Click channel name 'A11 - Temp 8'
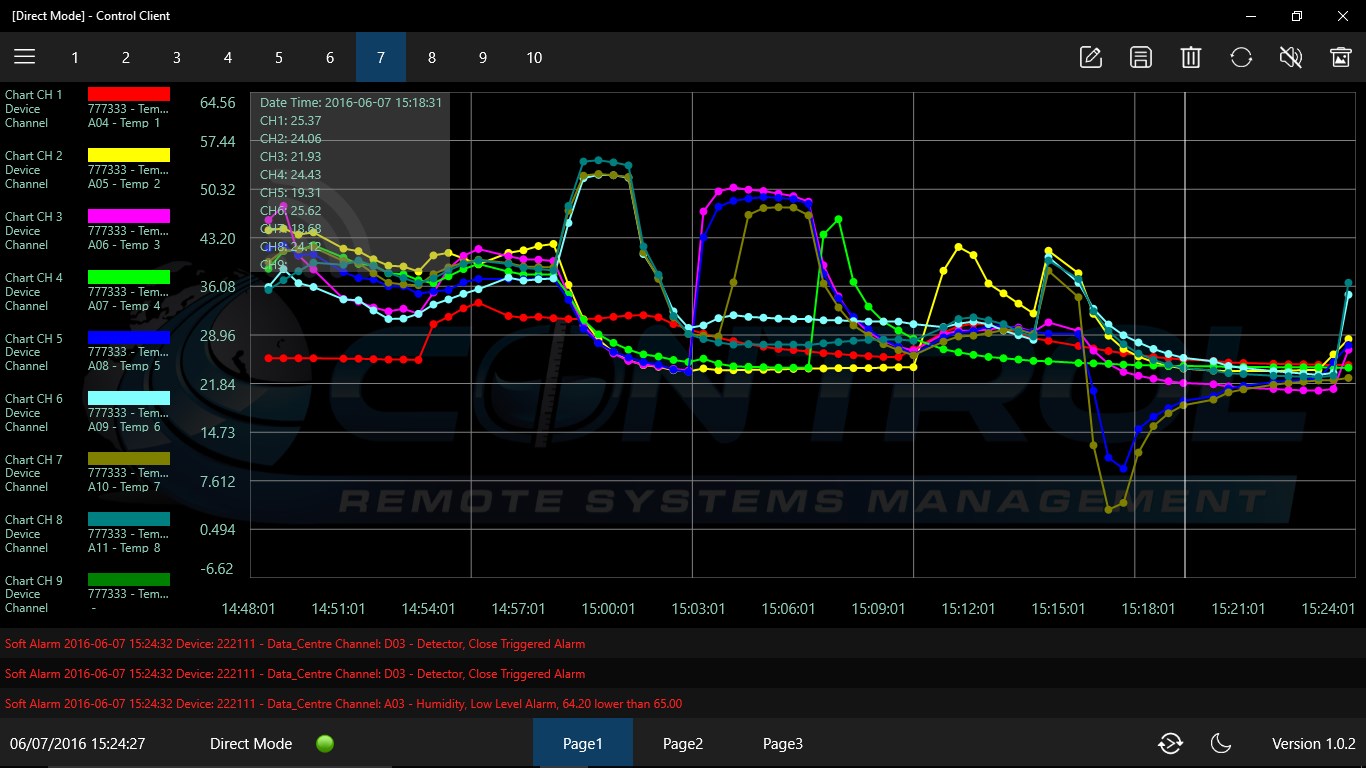This screenshot has height=768, width=1366. [x=124, y=548]
